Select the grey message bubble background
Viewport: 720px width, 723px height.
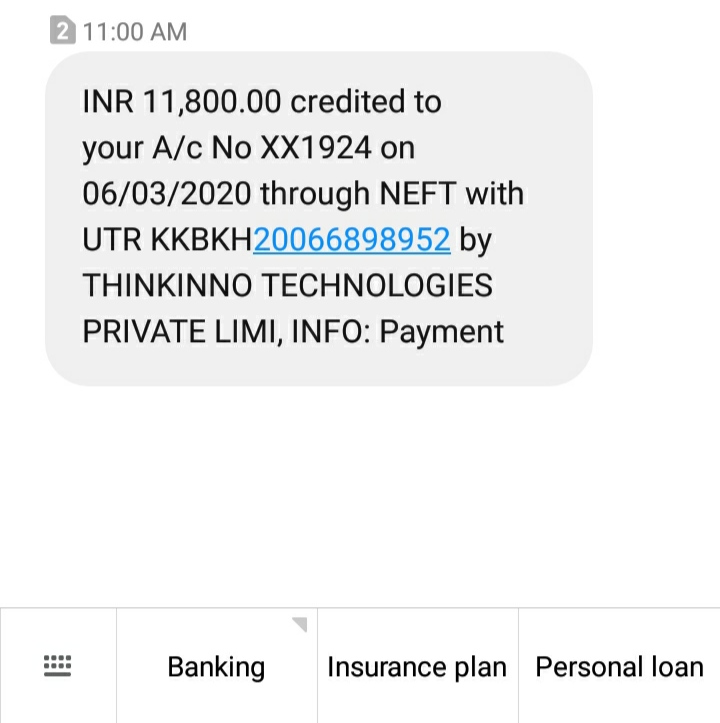(x=319, y=219)
